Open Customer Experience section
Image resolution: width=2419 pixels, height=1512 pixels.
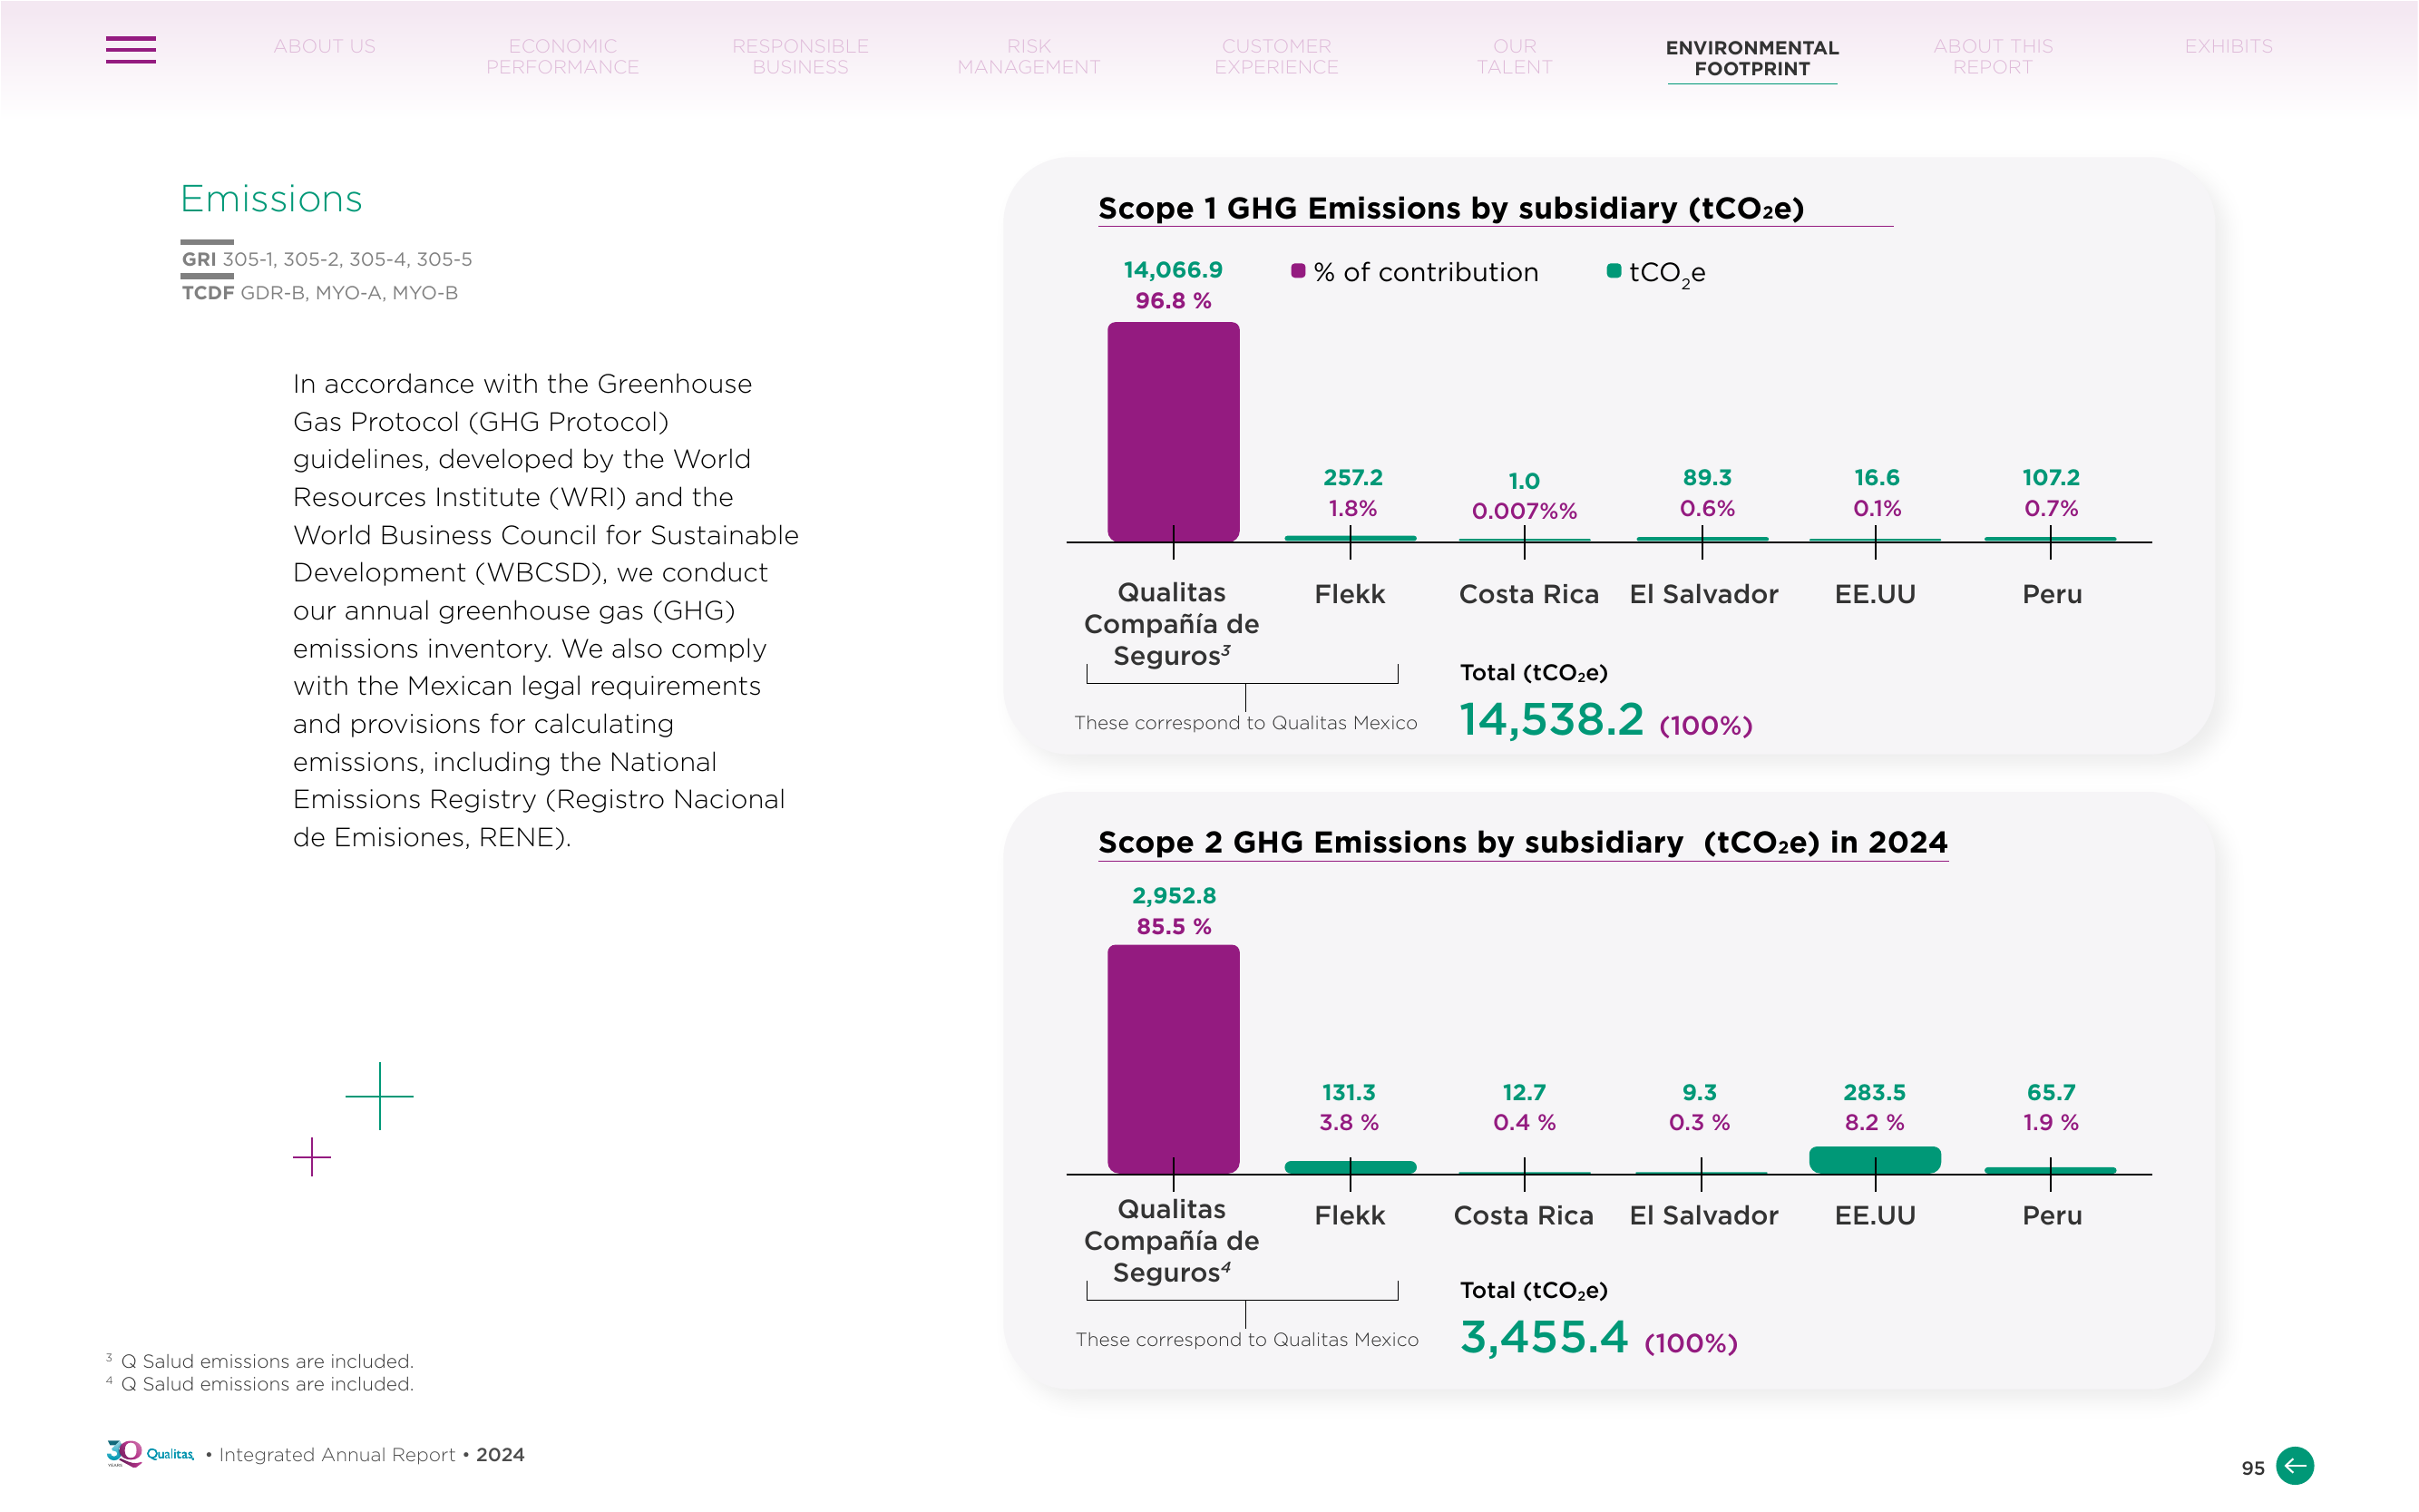tap(1276, 57)
